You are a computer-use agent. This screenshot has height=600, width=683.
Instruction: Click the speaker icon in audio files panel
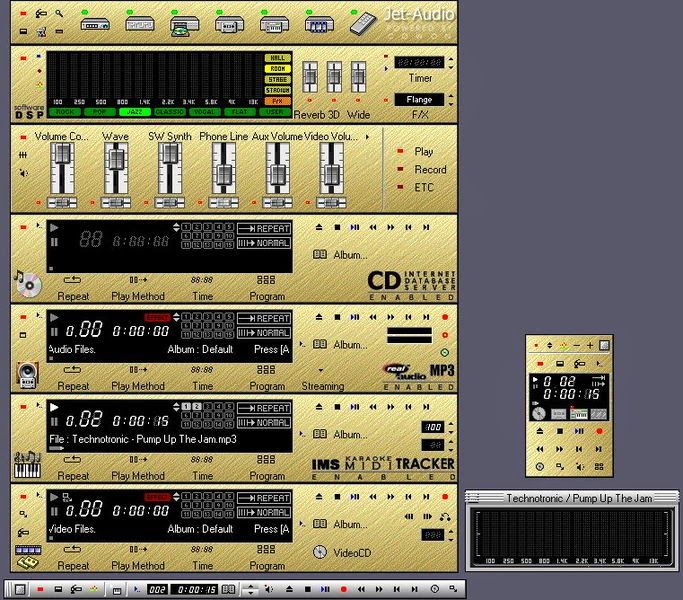(27, 375)
